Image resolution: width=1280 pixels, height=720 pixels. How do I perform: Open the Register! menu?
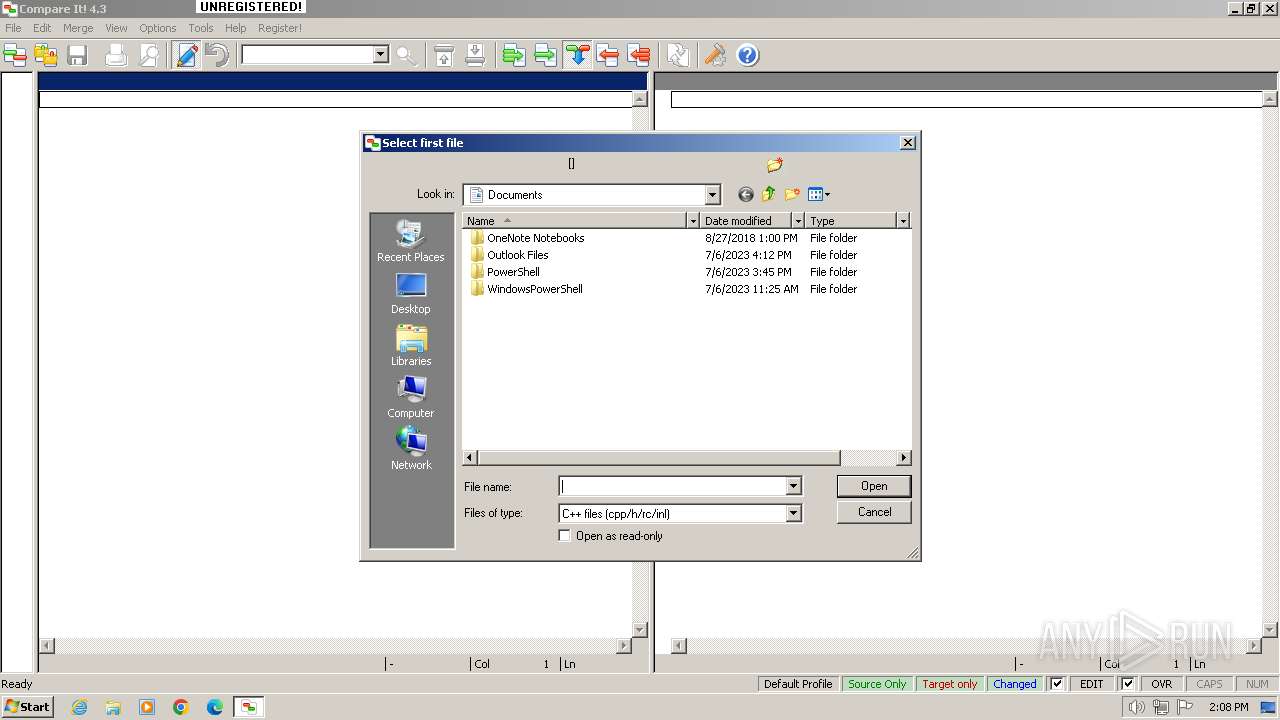280,28
